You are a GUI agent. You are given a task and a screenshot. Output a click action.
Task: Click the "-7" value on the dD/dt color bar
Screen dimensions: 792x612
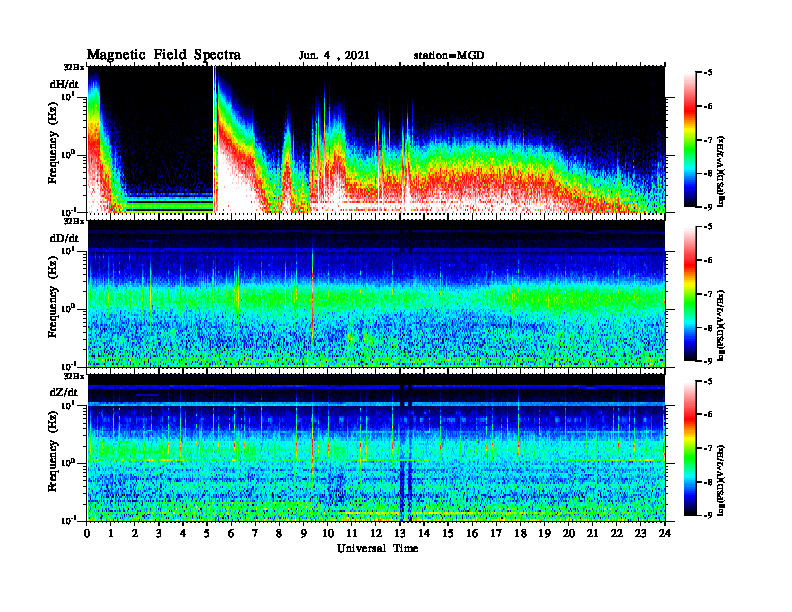(x=708, y=294)
